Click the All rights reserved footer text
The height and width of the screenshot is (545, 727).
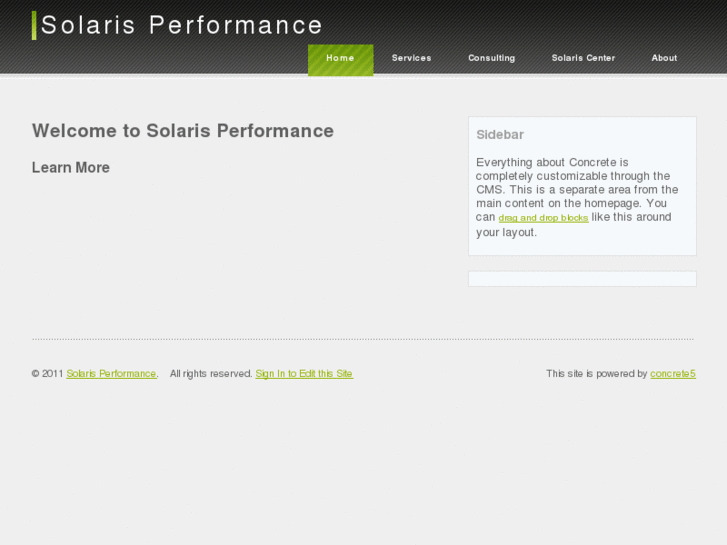[210, 374]
